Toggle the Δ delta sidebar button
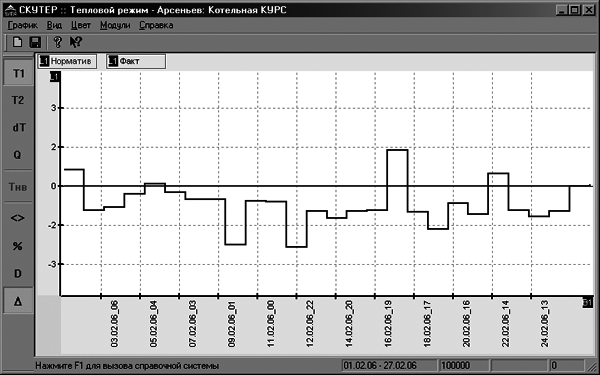The height and width of the screenshot is (375, 600). click(18, 302)
